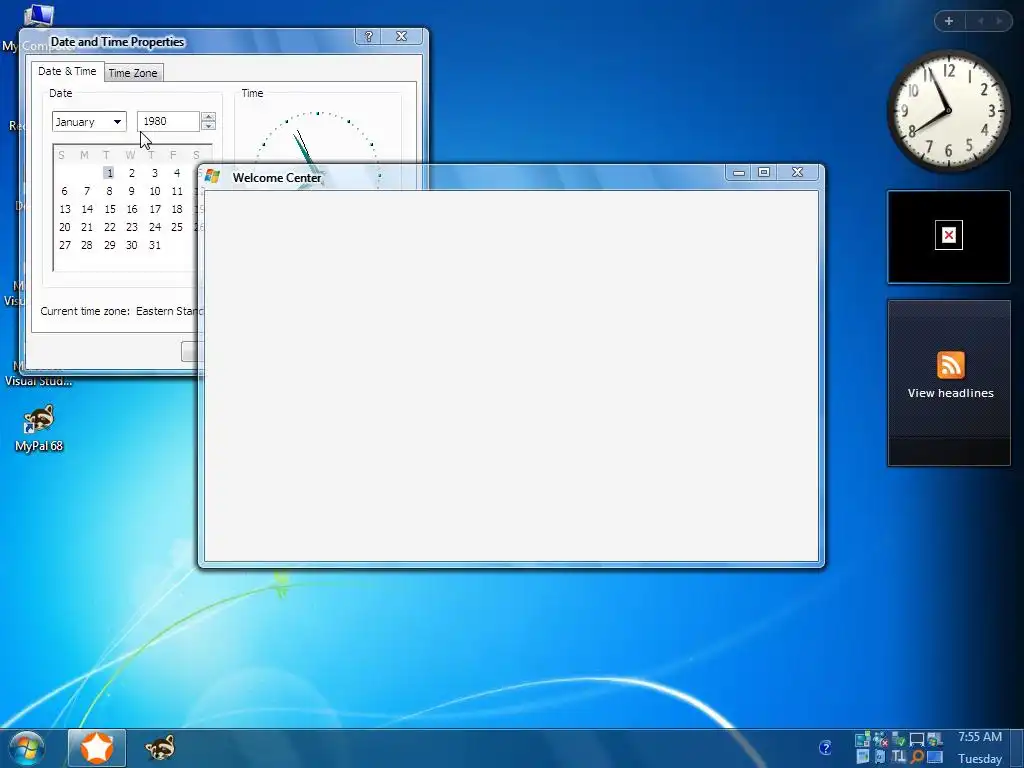Open the Start menu orb
The width and height of the screenshot is (1024, 768).
coord(27,748)
